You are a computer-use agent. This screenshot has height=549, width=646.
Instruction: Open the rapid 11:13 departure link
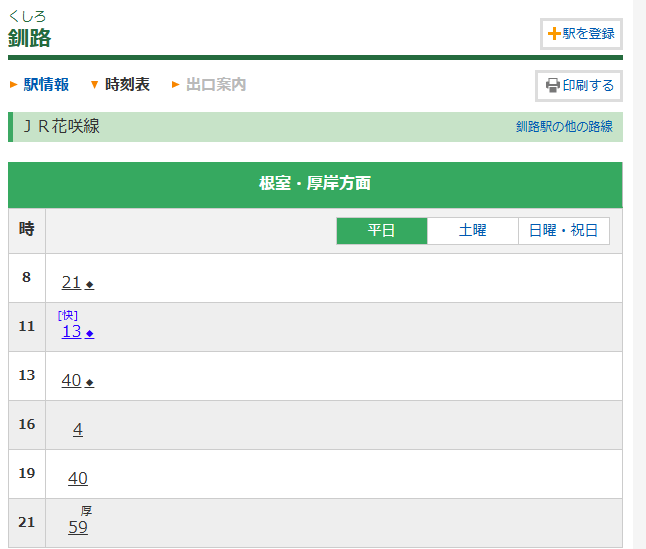(71, 332)
